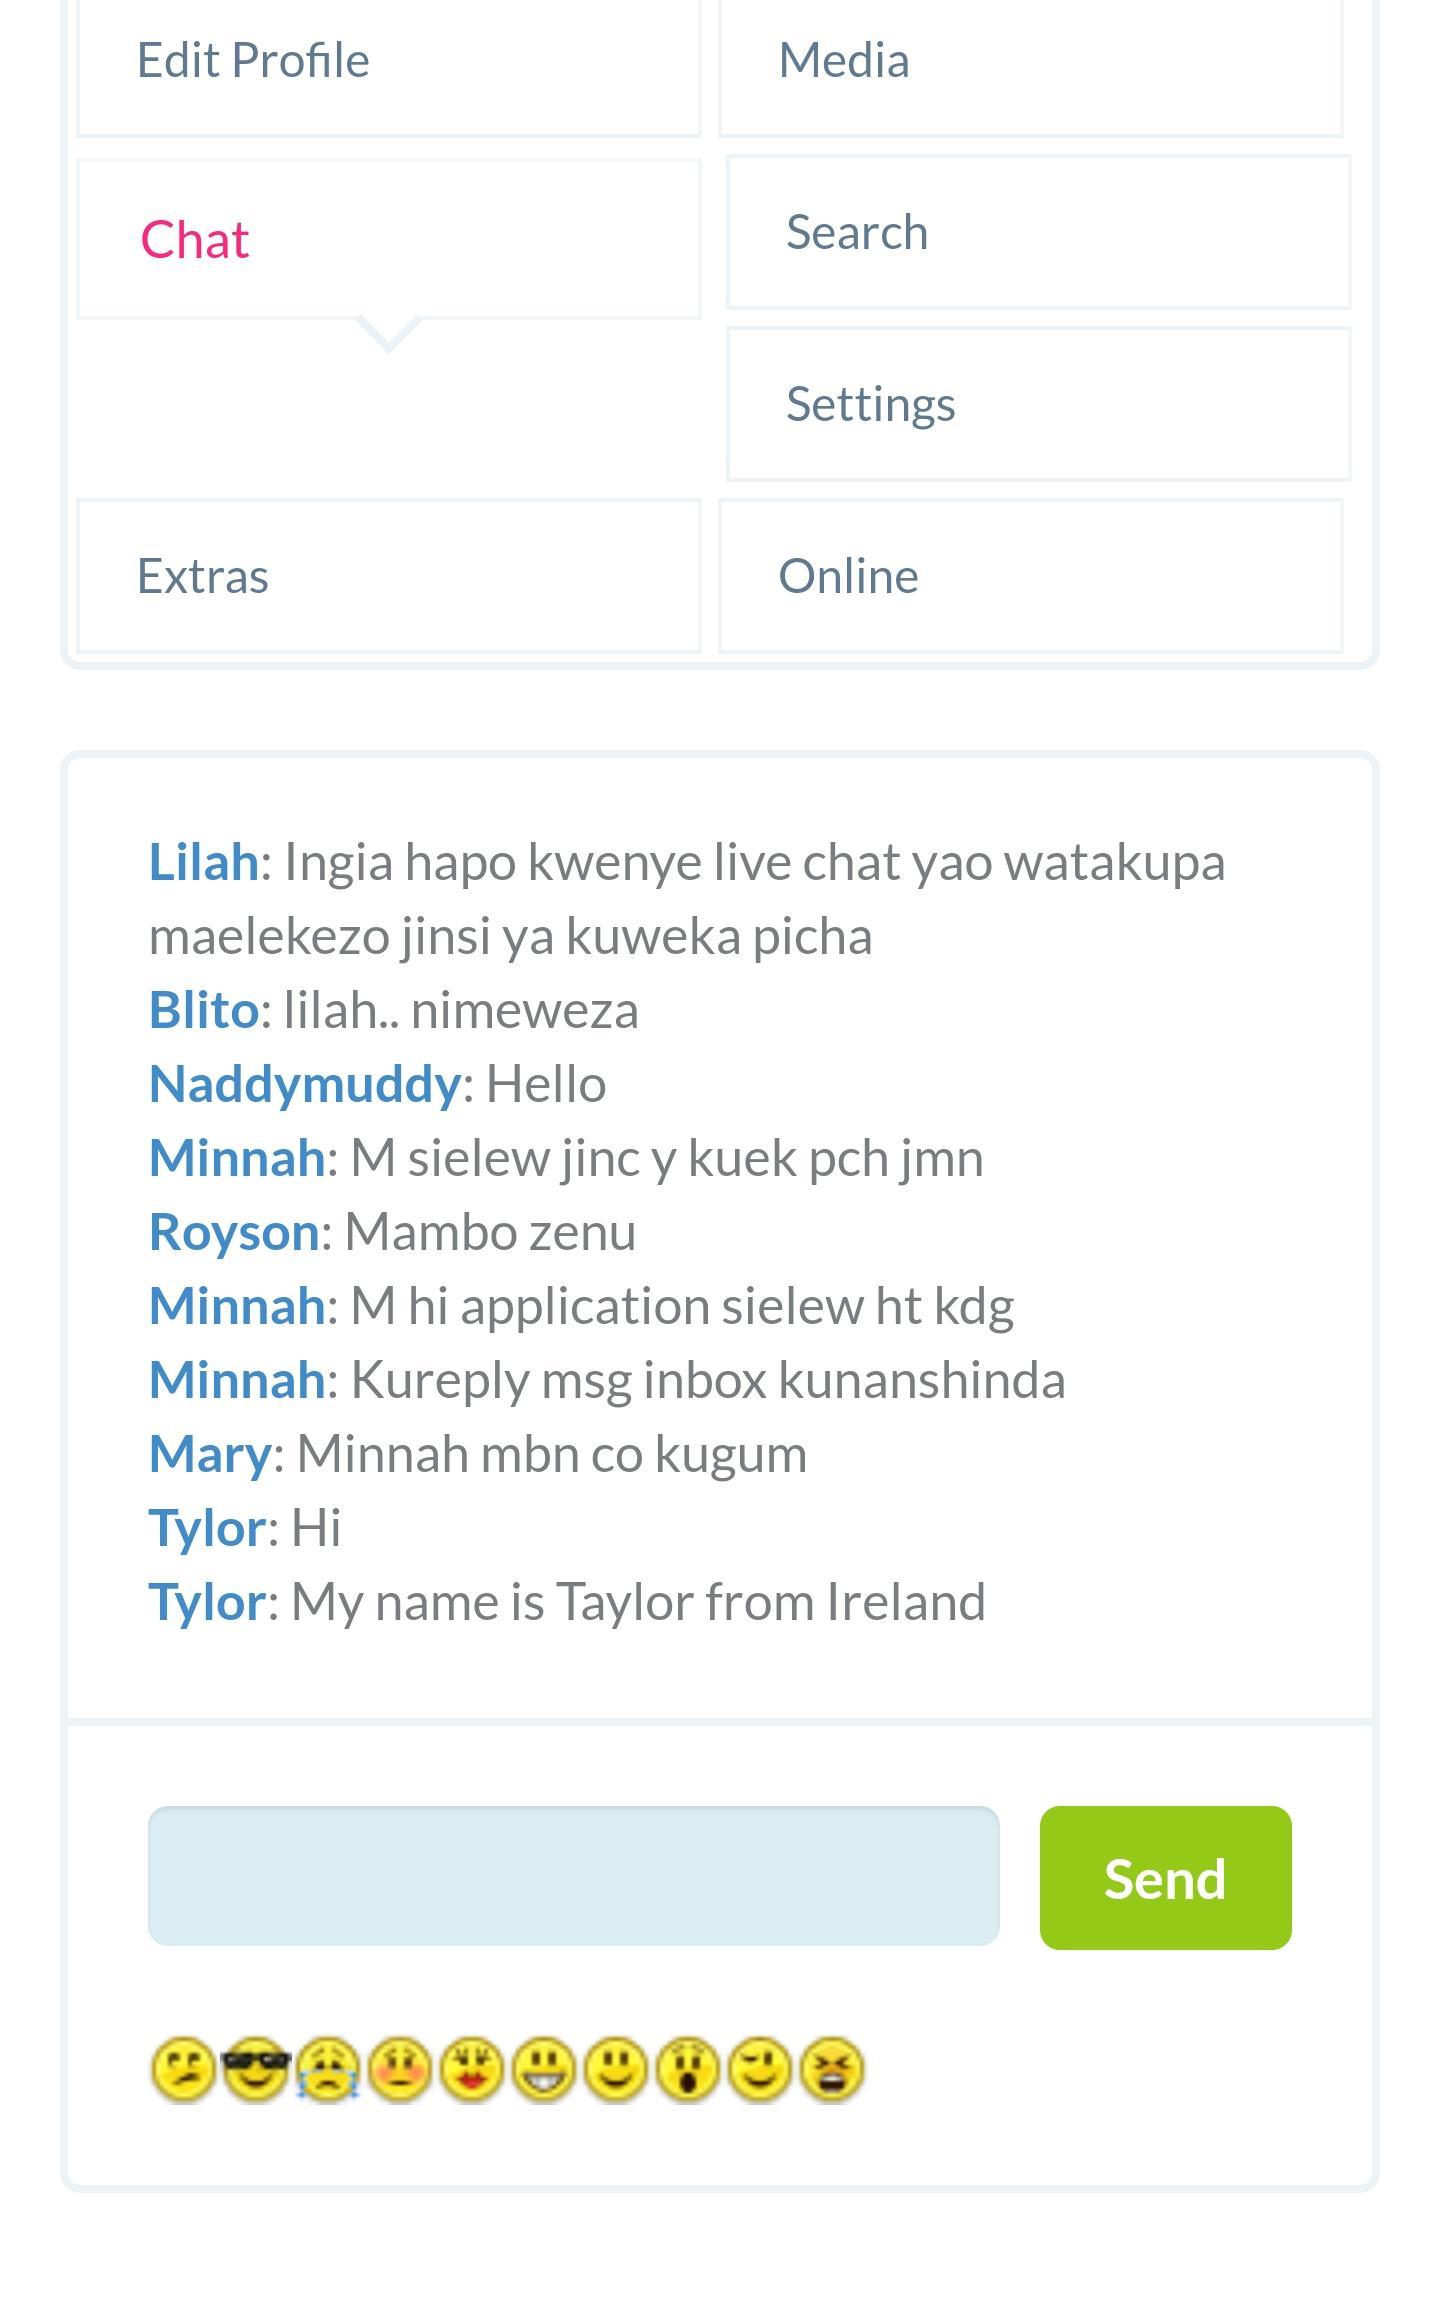Open Lilah's profile from chat
The height and width of the screenshot is (2313, 1440).
coord(202,864)
